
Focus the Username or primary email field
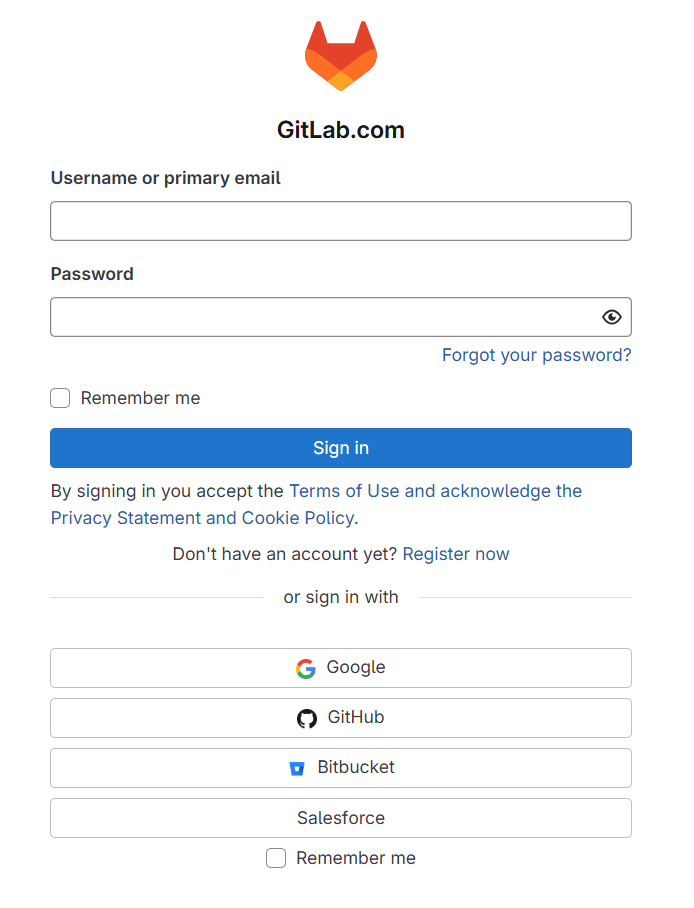(341, 221)
